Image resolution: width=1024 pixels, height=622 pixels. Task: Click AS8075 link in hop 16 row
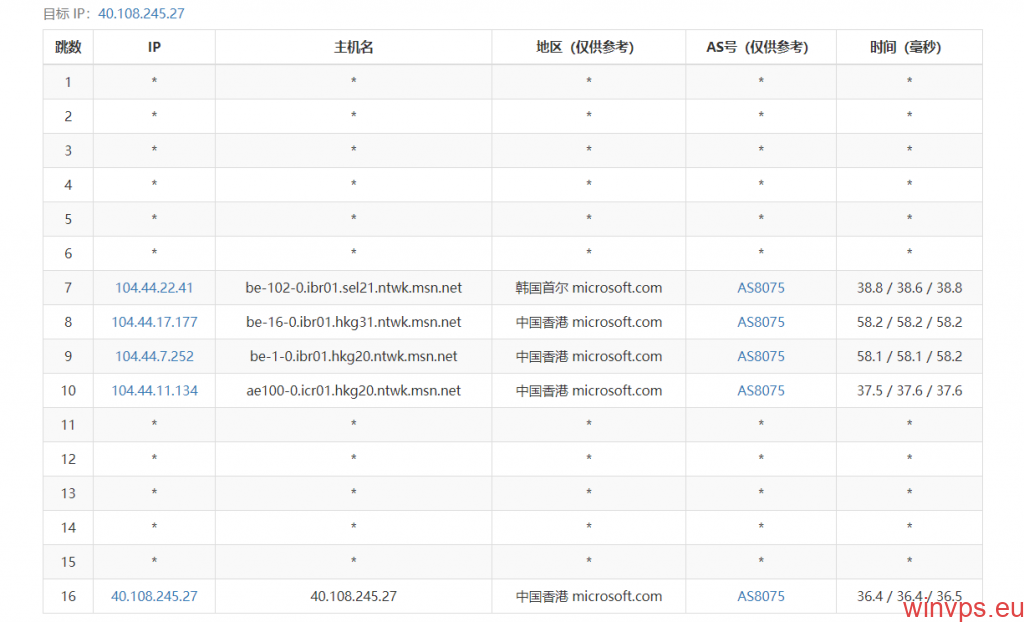coord(761,596)
